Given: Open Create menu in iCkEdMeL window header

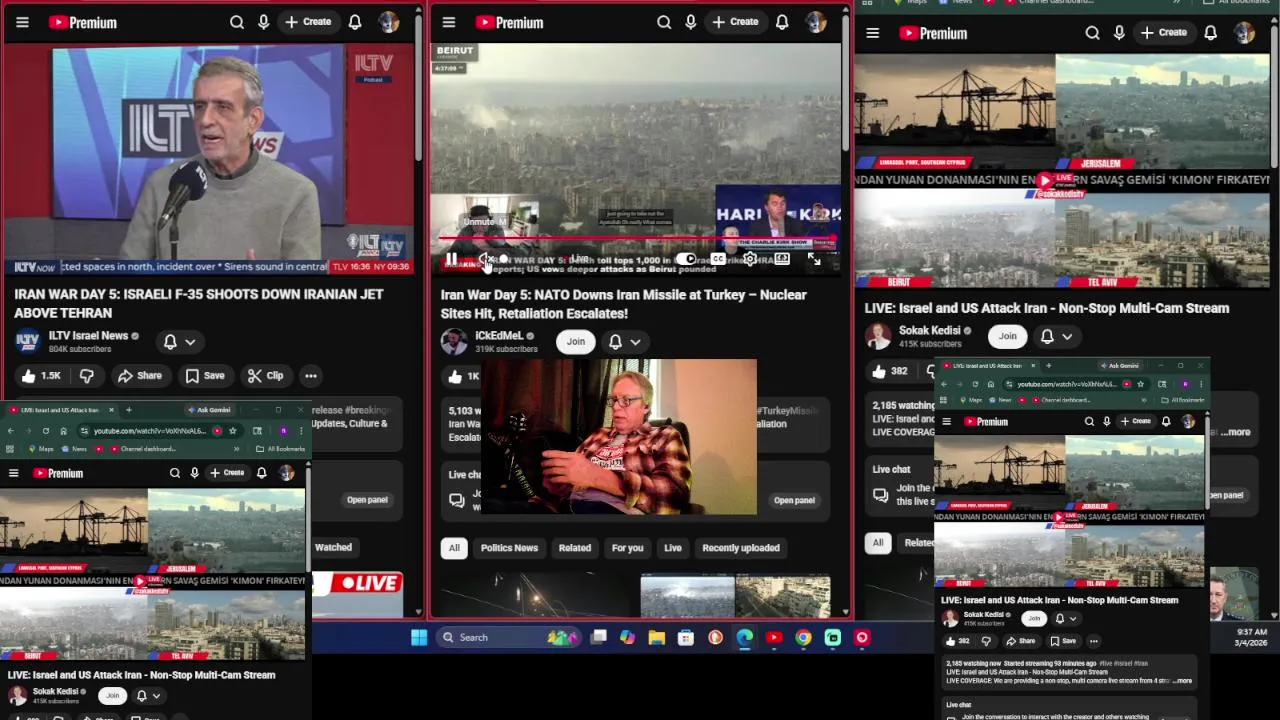Looking at the screenshot, I should 734,22.
